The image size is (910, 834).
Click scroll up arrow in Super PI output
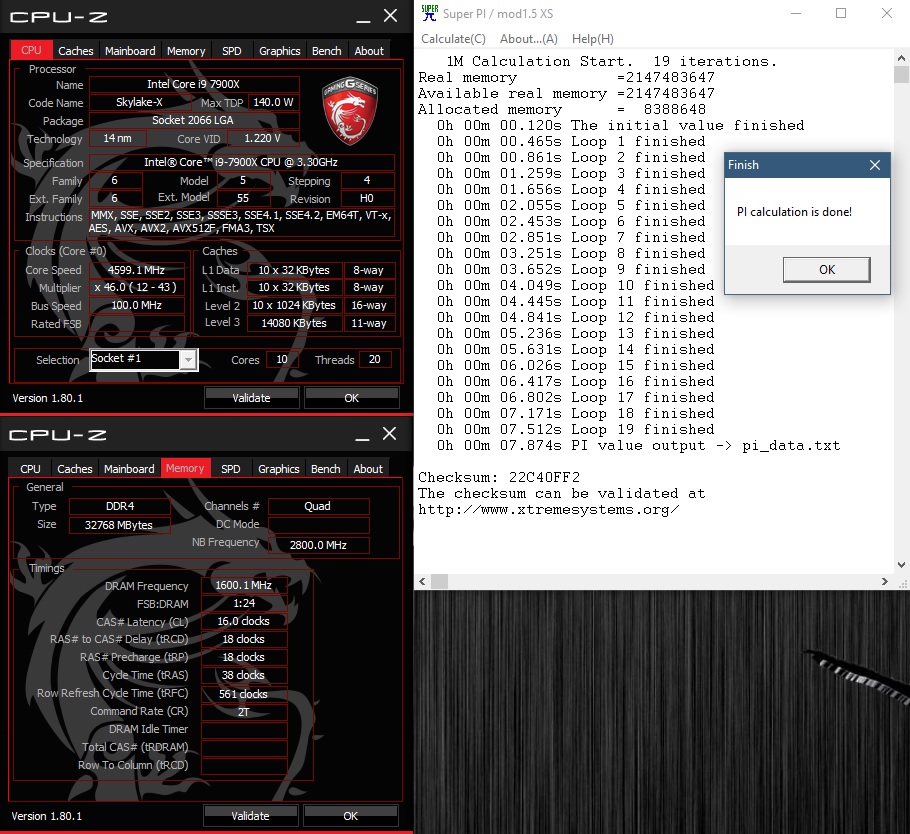[x=901, y=58]
